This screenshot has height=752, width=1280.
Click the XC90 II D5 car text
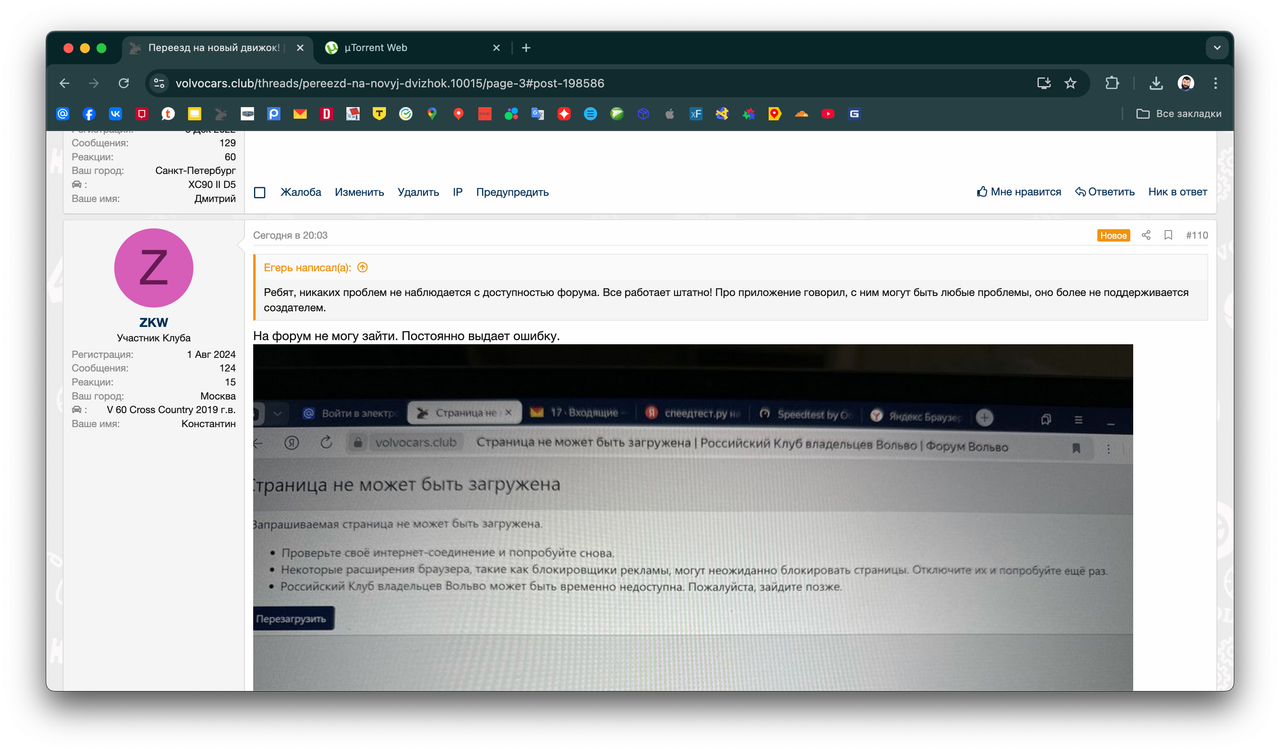click(212, 185)
